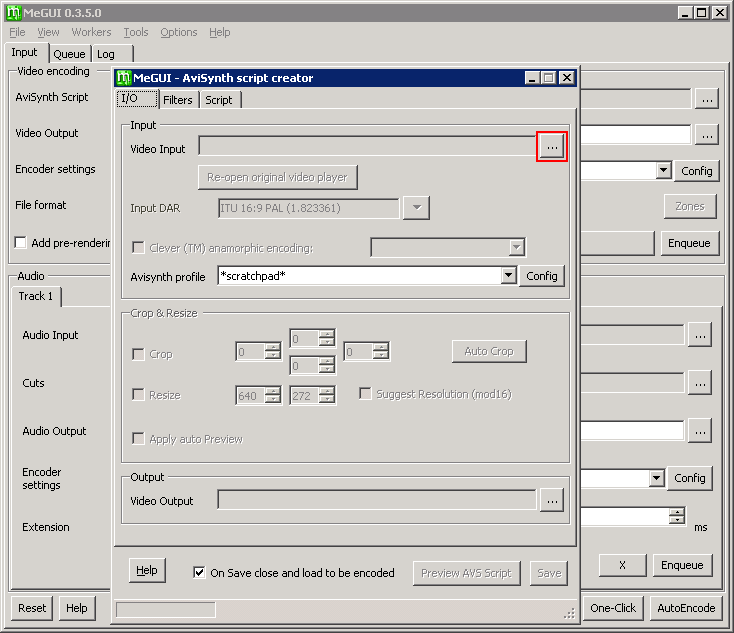Expand the Avisynth profile dropdown
This screenshot has width=734, height=633.
click(x=508, y=276)
